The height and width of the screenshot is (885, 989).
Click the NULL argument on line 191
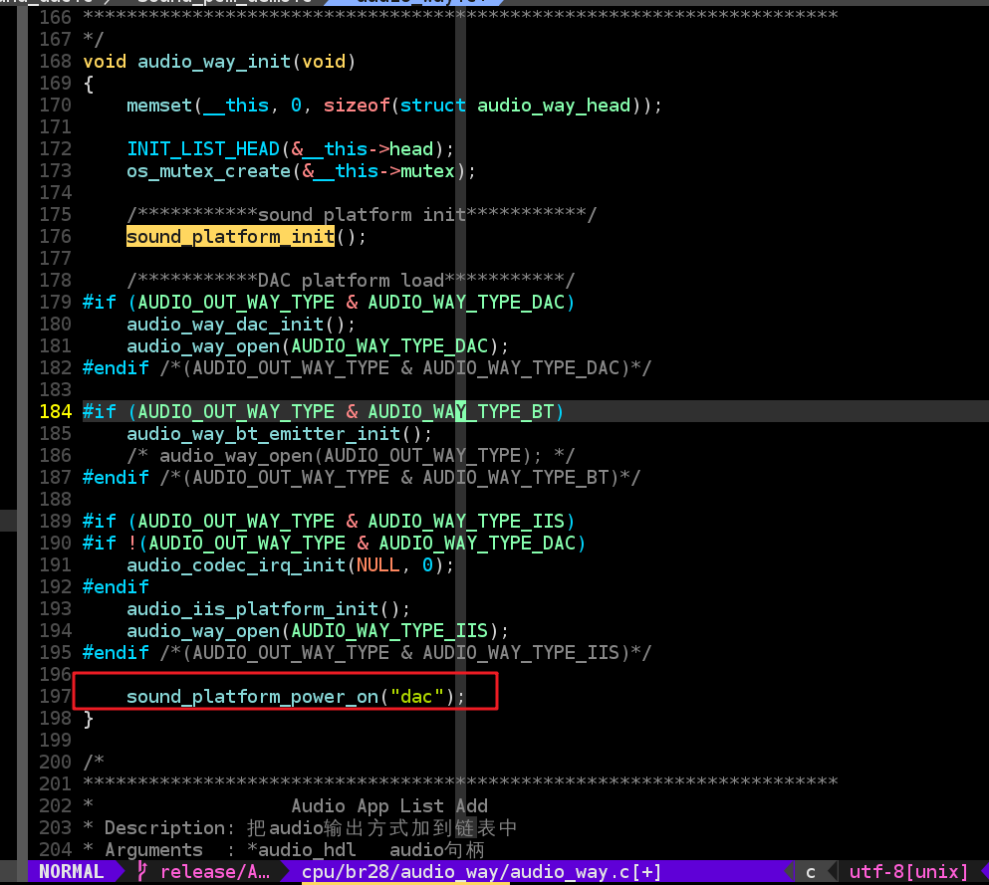click(378, 565)
